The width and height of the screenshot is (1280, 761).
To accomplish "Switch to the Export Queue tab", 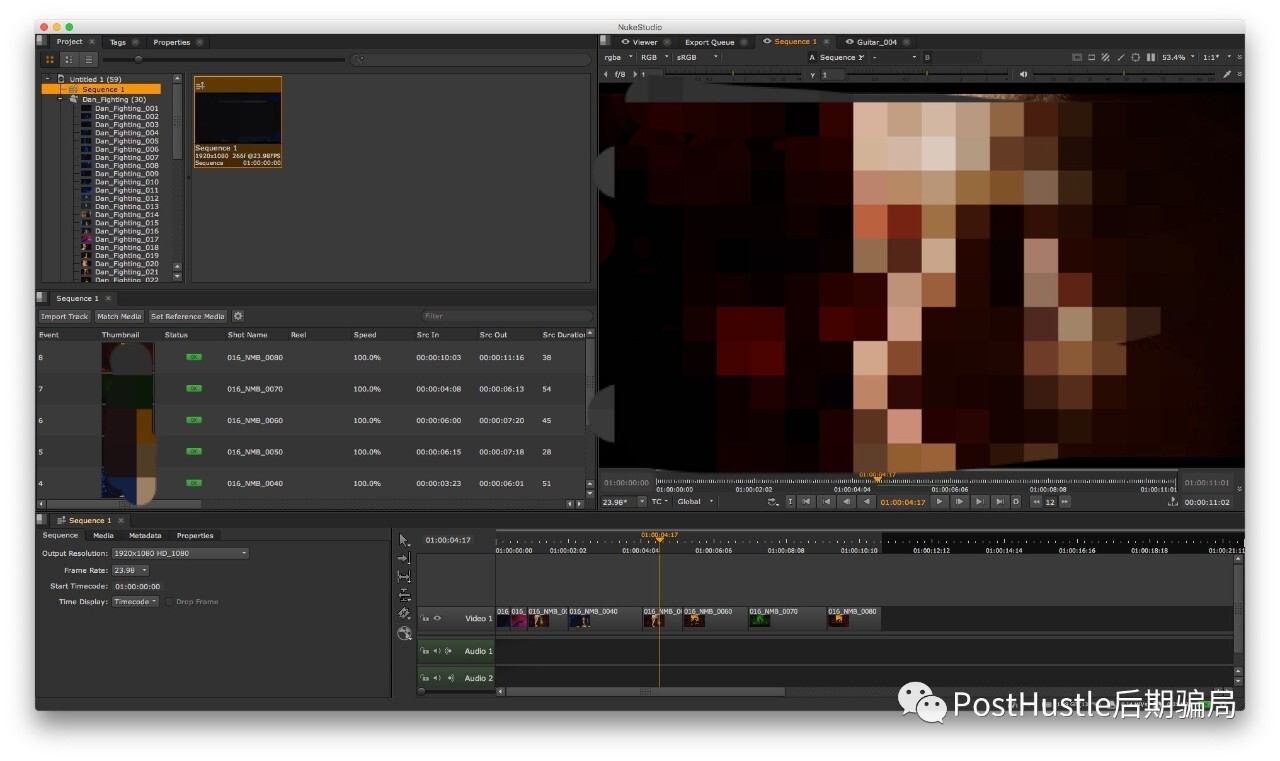I will pos(709,42).
